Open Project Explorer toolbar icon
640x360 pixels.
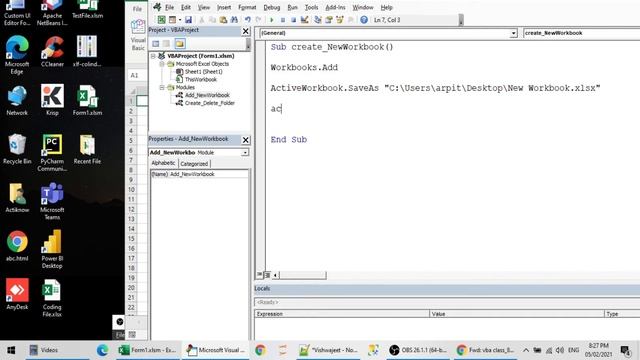[318, 20]
